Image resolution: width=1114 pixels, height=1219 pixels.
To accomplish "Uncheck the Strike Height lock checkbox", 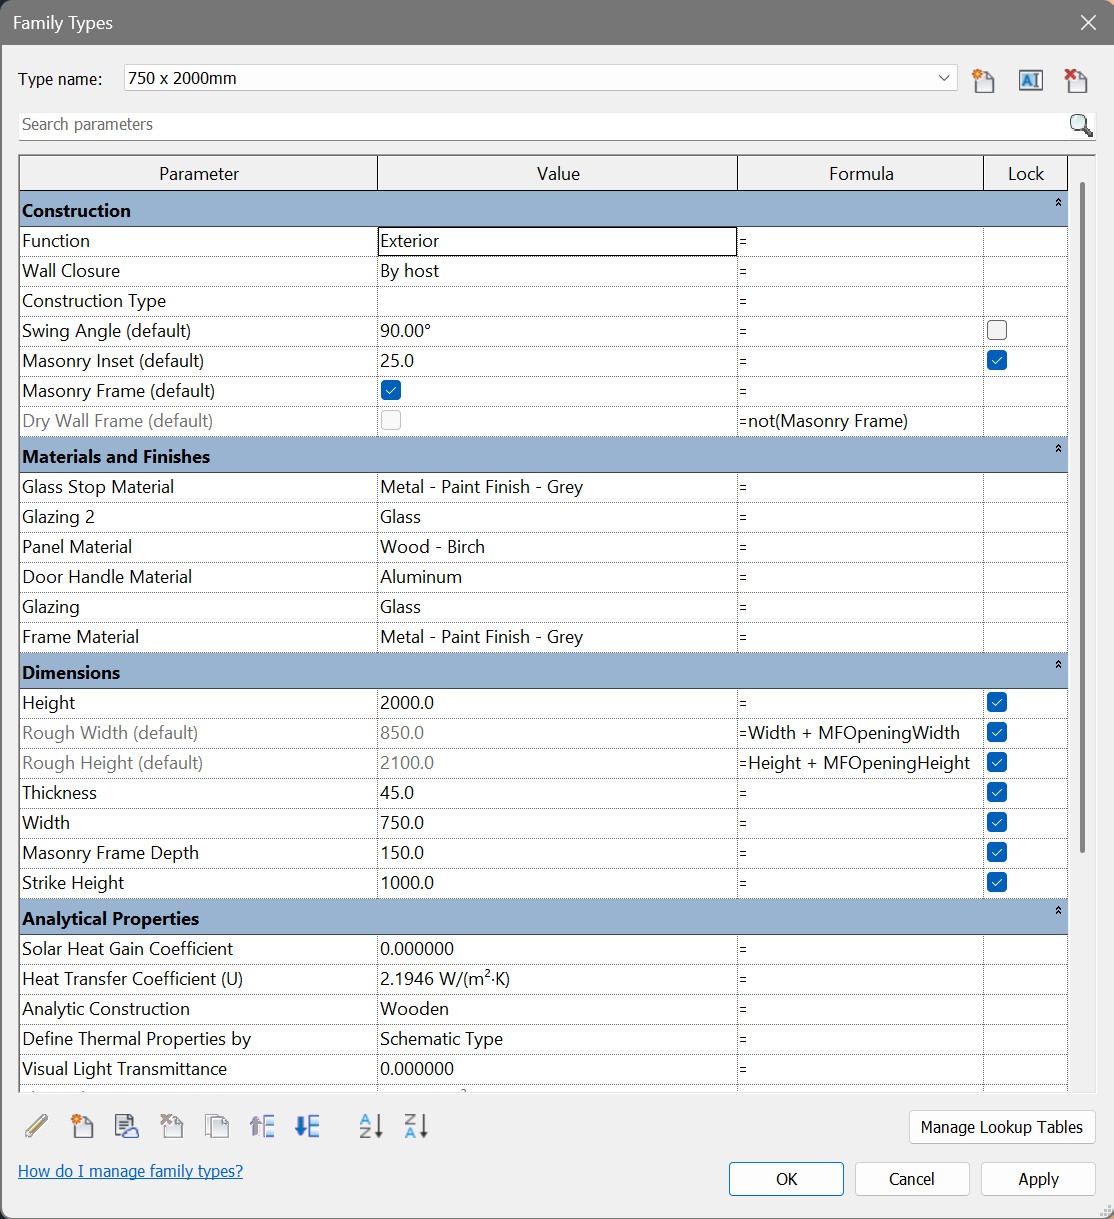I will tap(997, 882).
